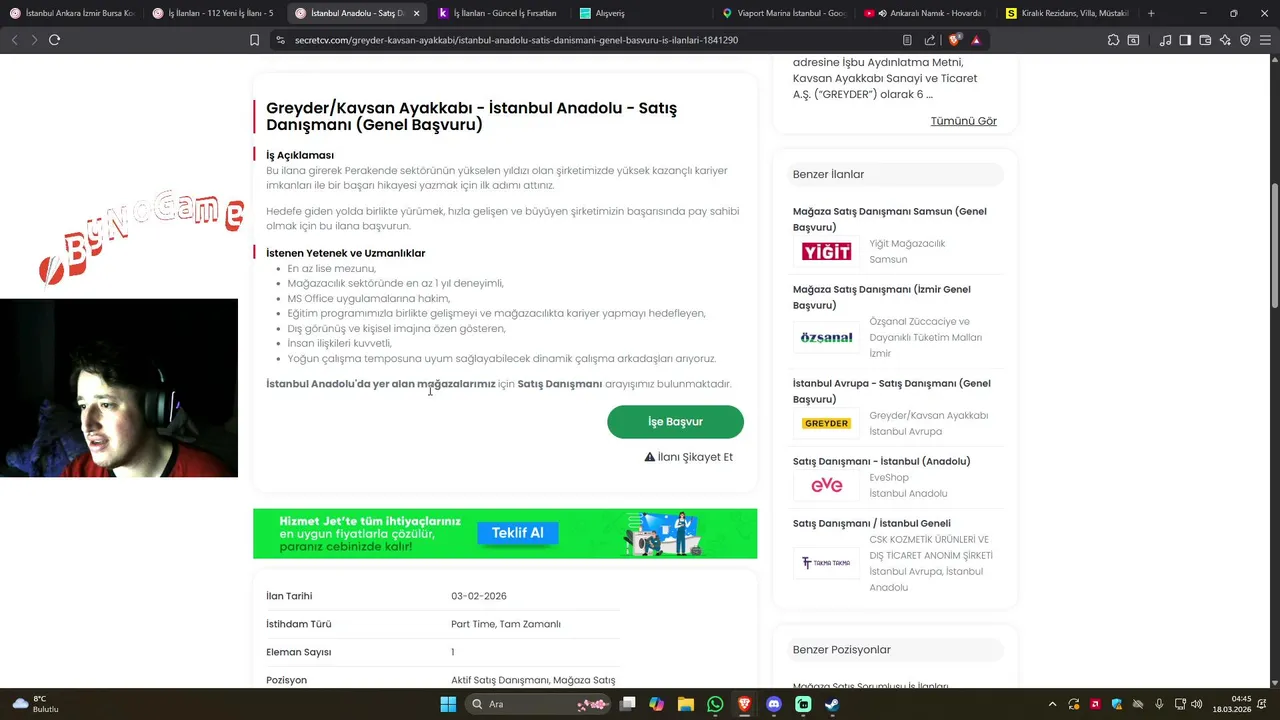1280x720 pixels.
Task: Bookmark this page icon in address bar
Action: click(255, 40)
